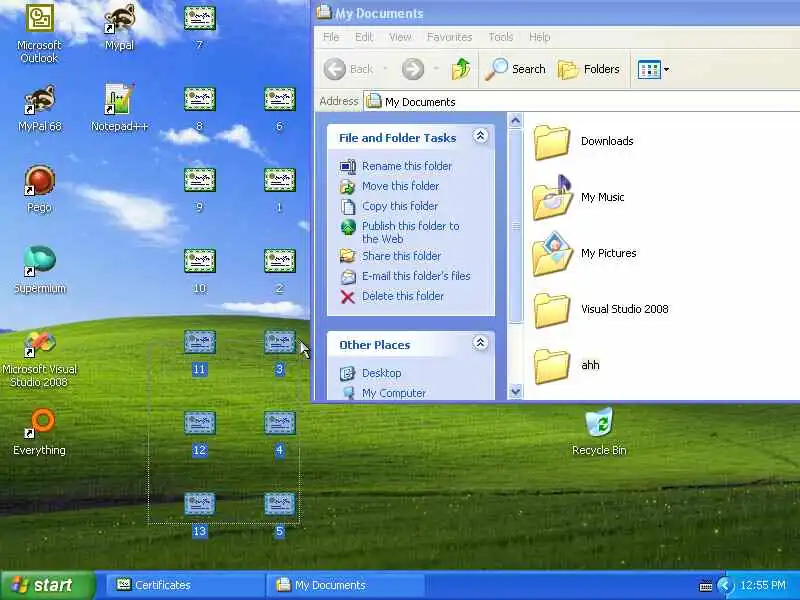Select the My Pictures folder
This screenshot has height=600, width=800.
coord(584,254)
